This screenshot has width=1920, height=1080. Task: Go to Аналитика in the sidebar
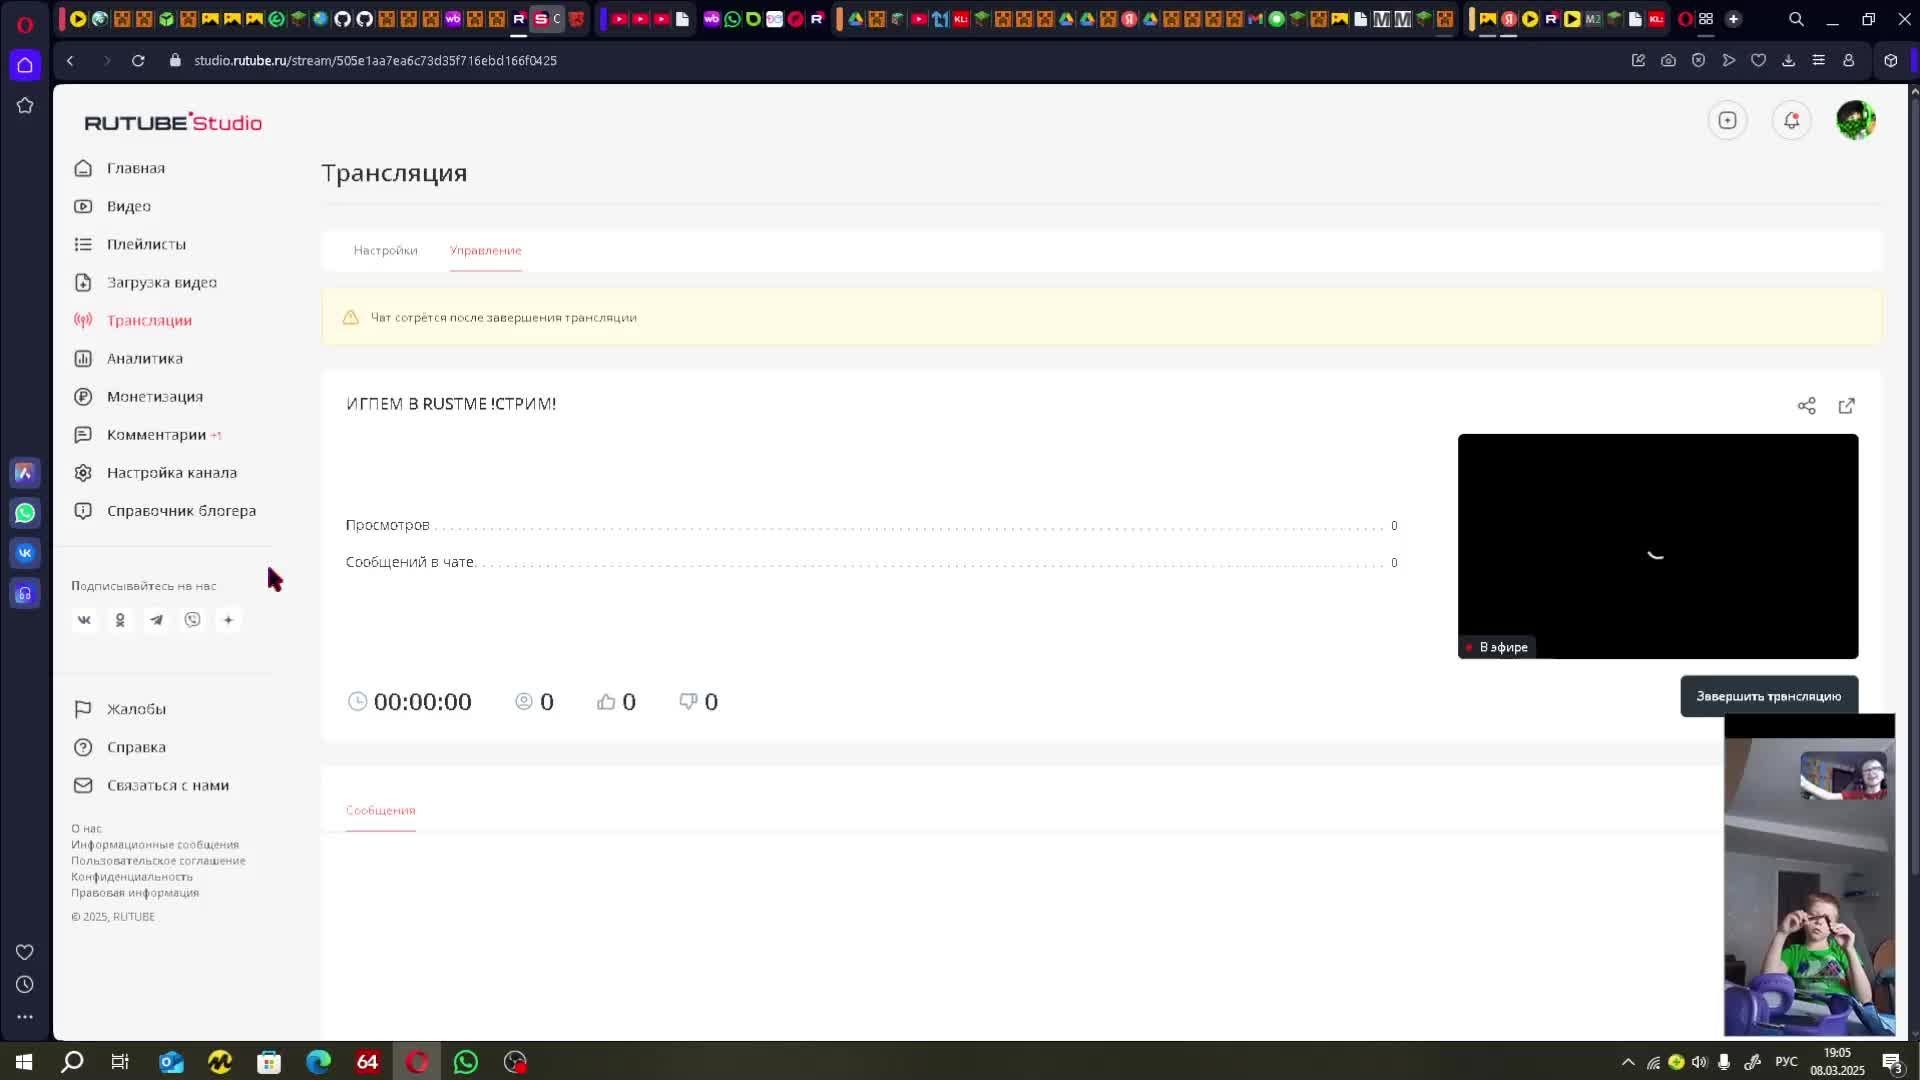tap(144, 359)
